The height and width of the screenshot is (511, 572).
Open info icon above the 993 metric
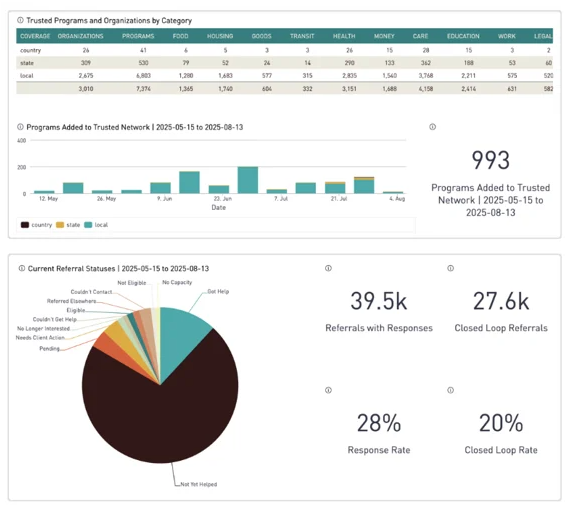tap(433, 127)
